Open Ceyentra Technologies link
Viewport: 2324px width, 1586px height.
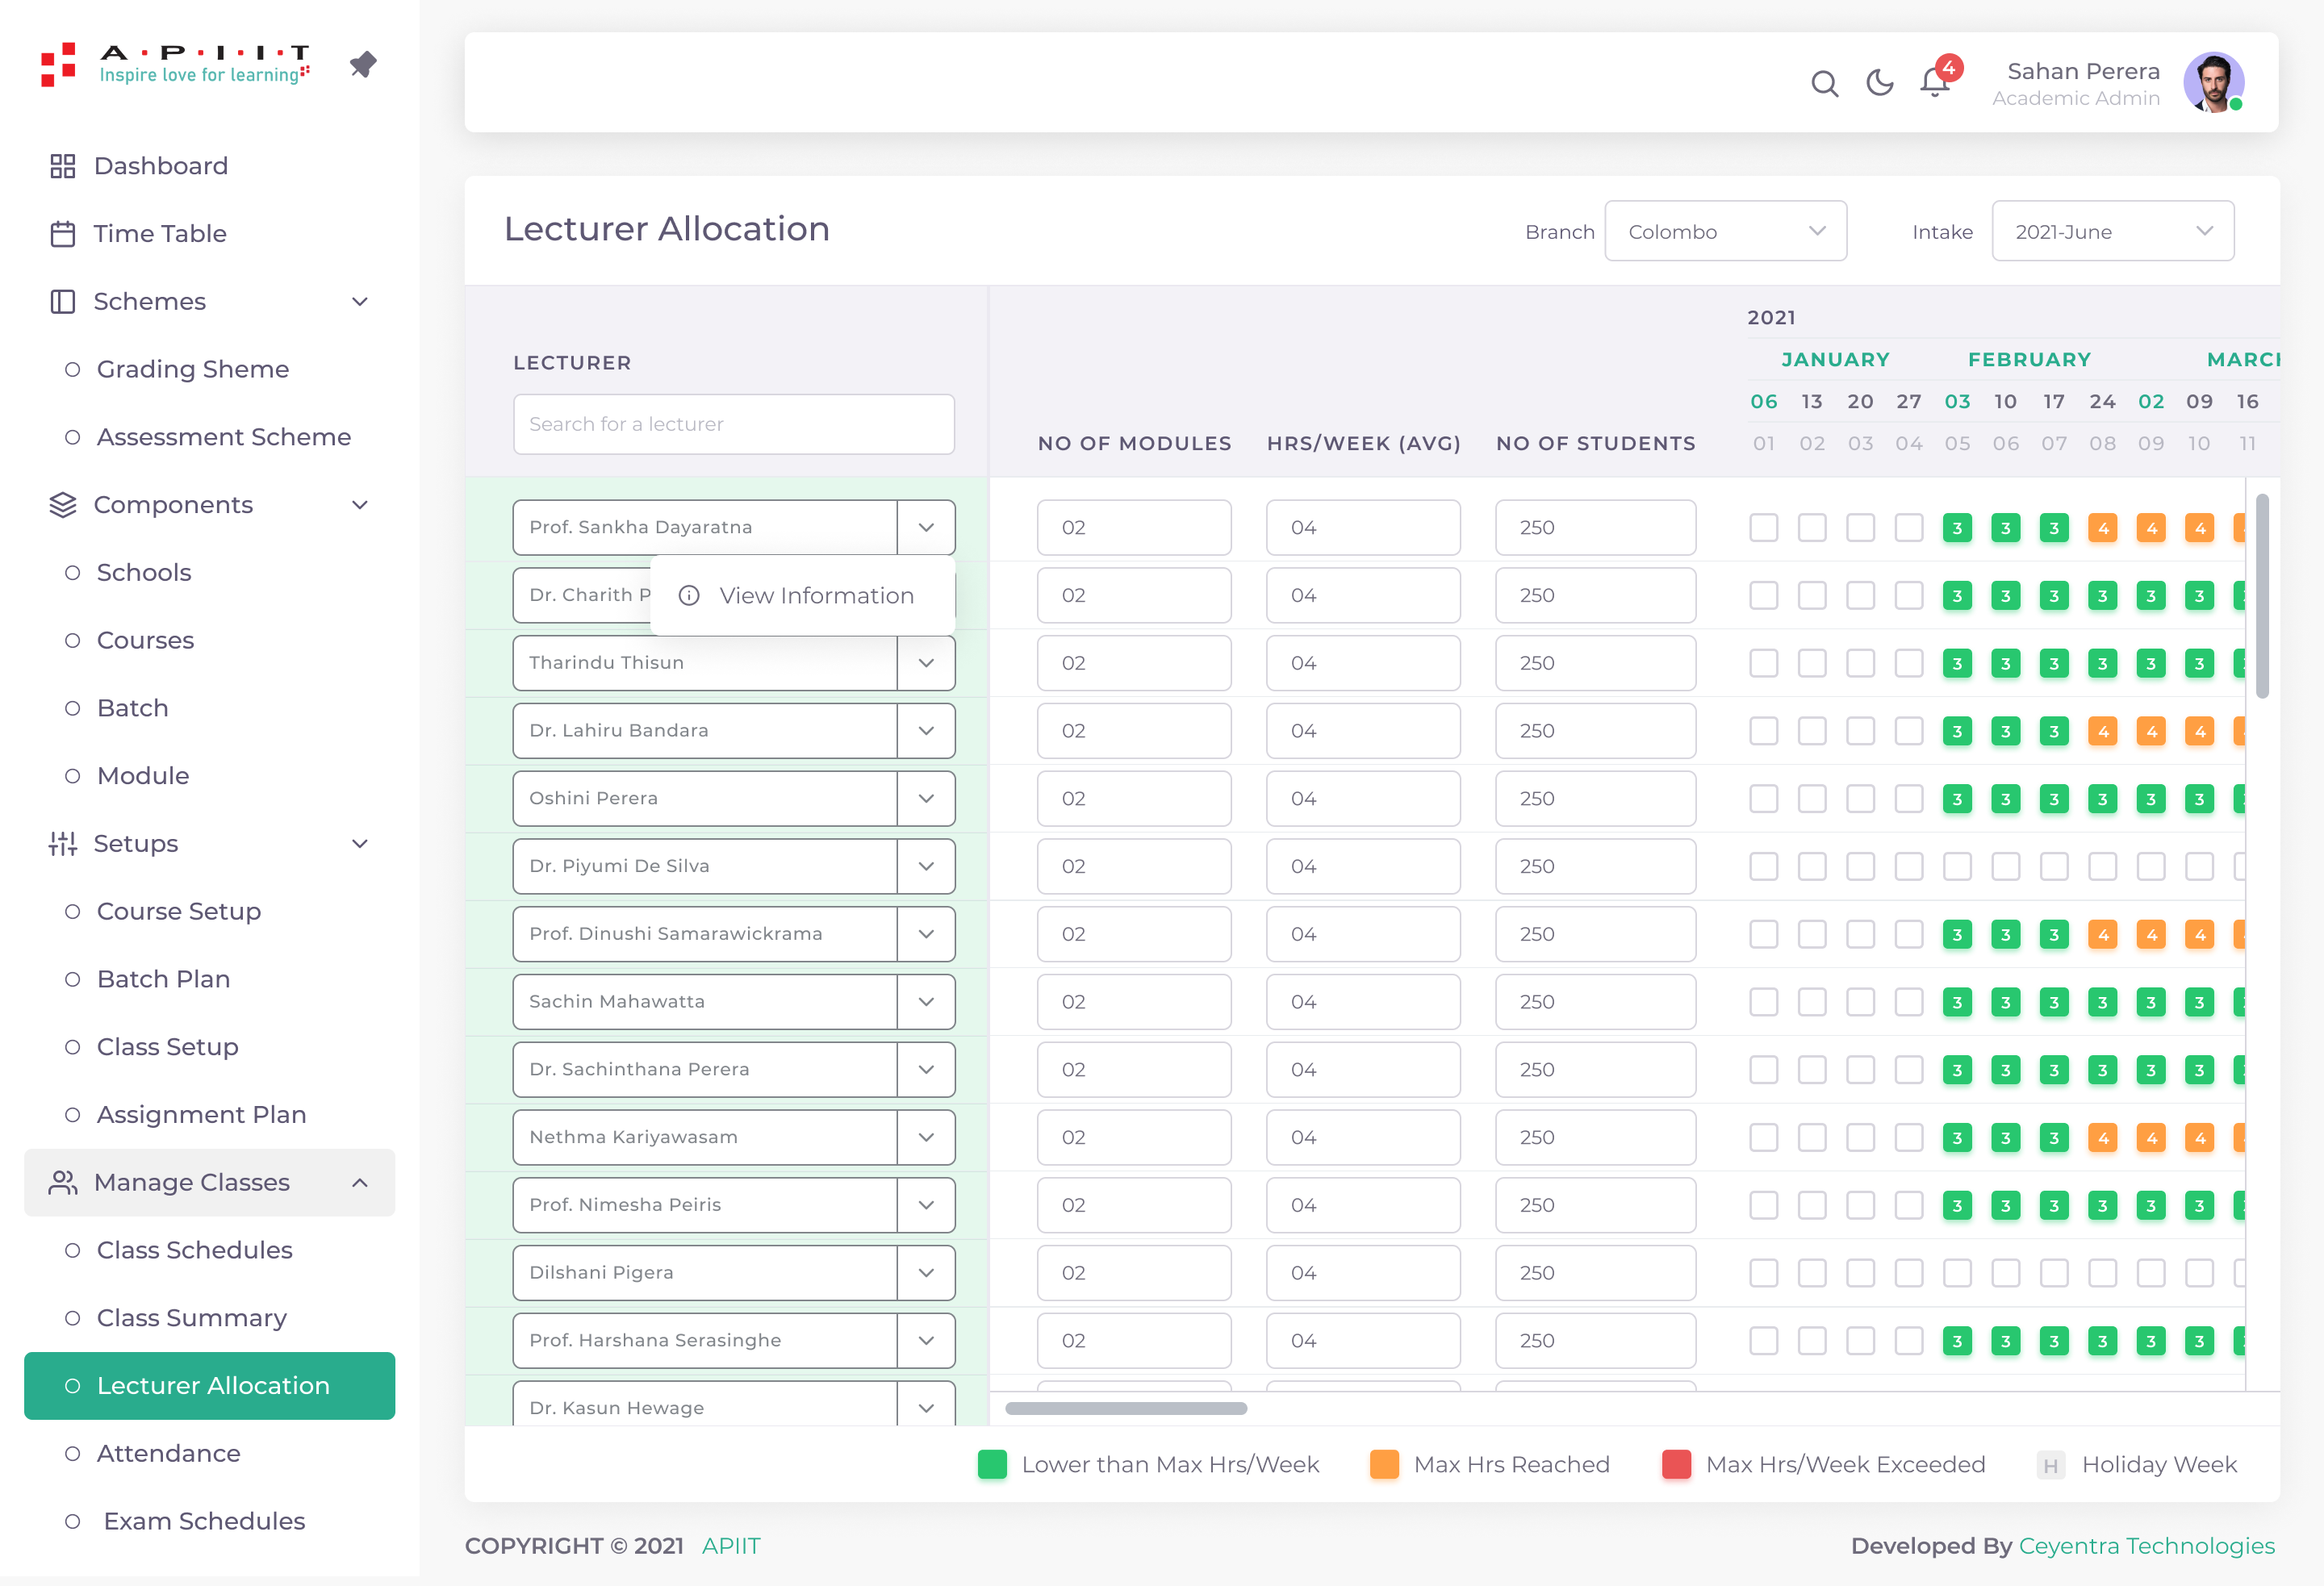(2146, 1546)
